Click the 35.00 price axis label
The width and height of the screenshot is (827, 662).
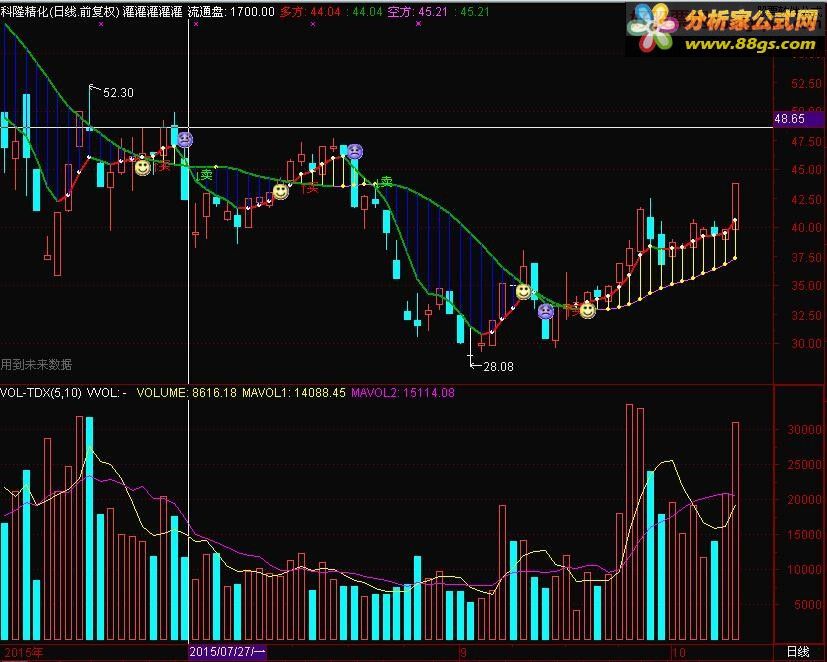click(x=806, y=285)
